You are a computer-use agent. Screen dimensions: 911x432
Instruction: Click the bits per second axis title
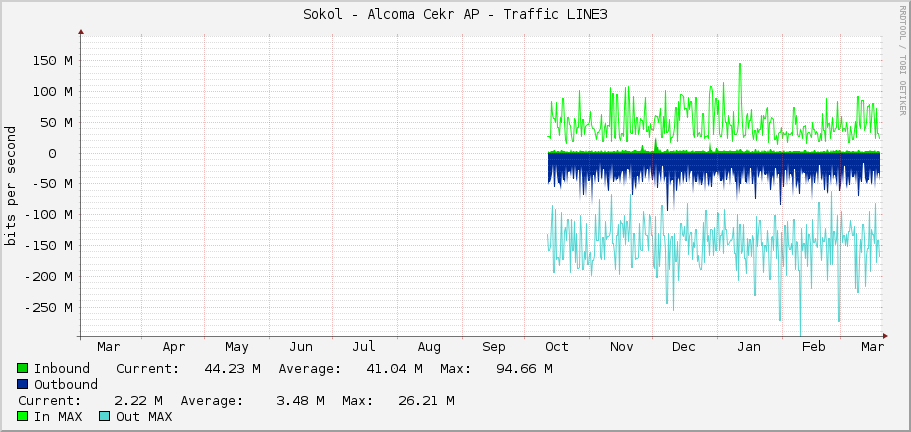point(11,185)
